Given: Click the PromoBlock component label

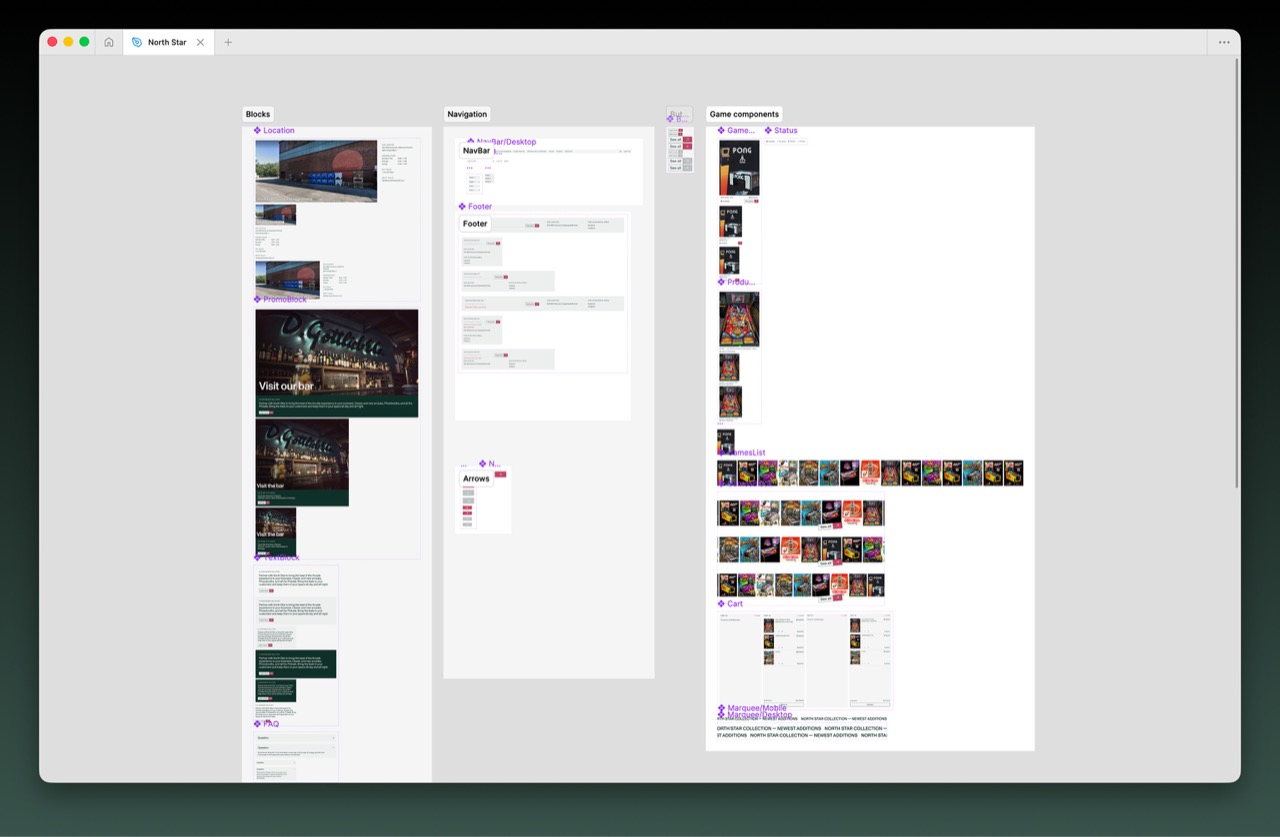Looking at the screenshot, I should 284,300.
